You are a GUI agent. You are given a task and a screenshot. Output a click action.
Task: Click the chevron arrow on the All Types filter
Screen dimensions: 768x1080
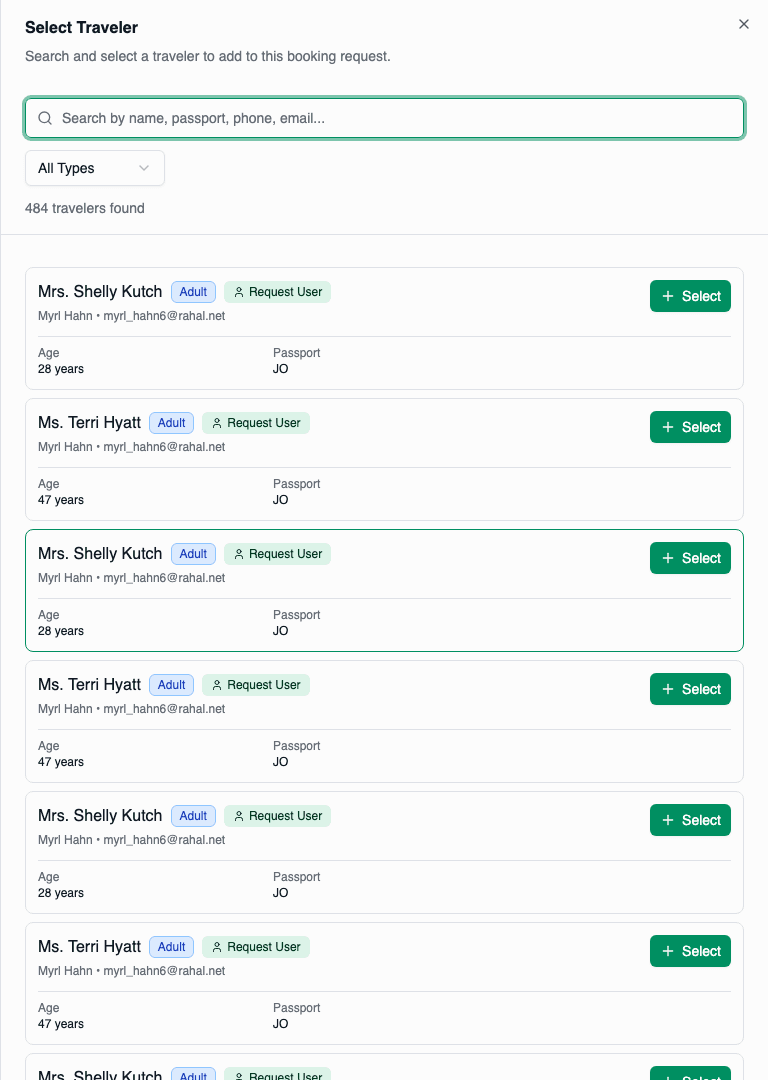pyautogui.click(x=144, y=168)
